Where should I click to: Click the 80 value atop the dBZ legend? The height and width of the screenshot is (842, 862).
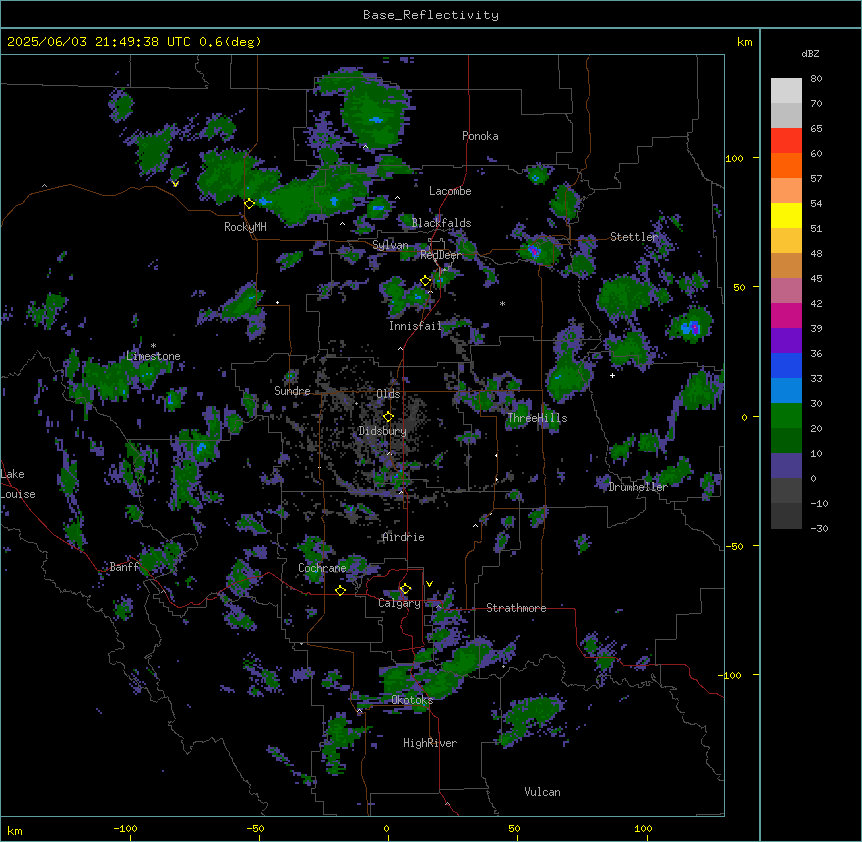(x=816, y=79)
